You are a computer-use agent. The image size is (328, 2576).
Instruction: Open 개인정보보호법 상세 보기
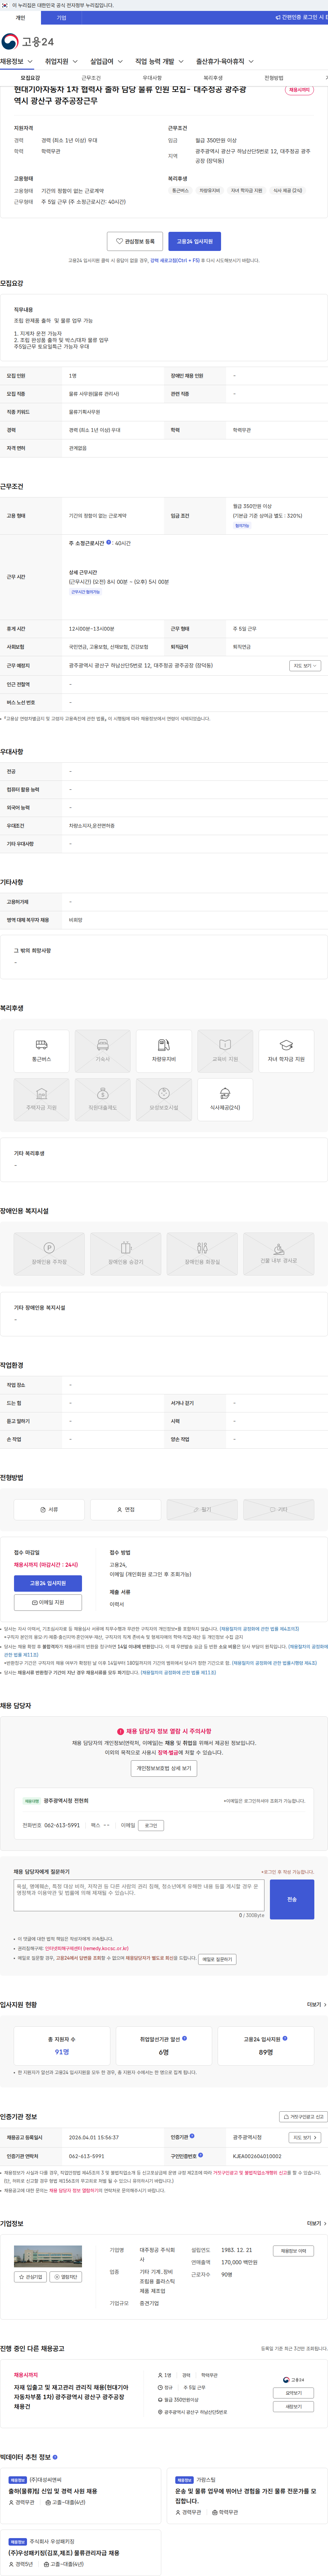click(x=164, y=1768)
